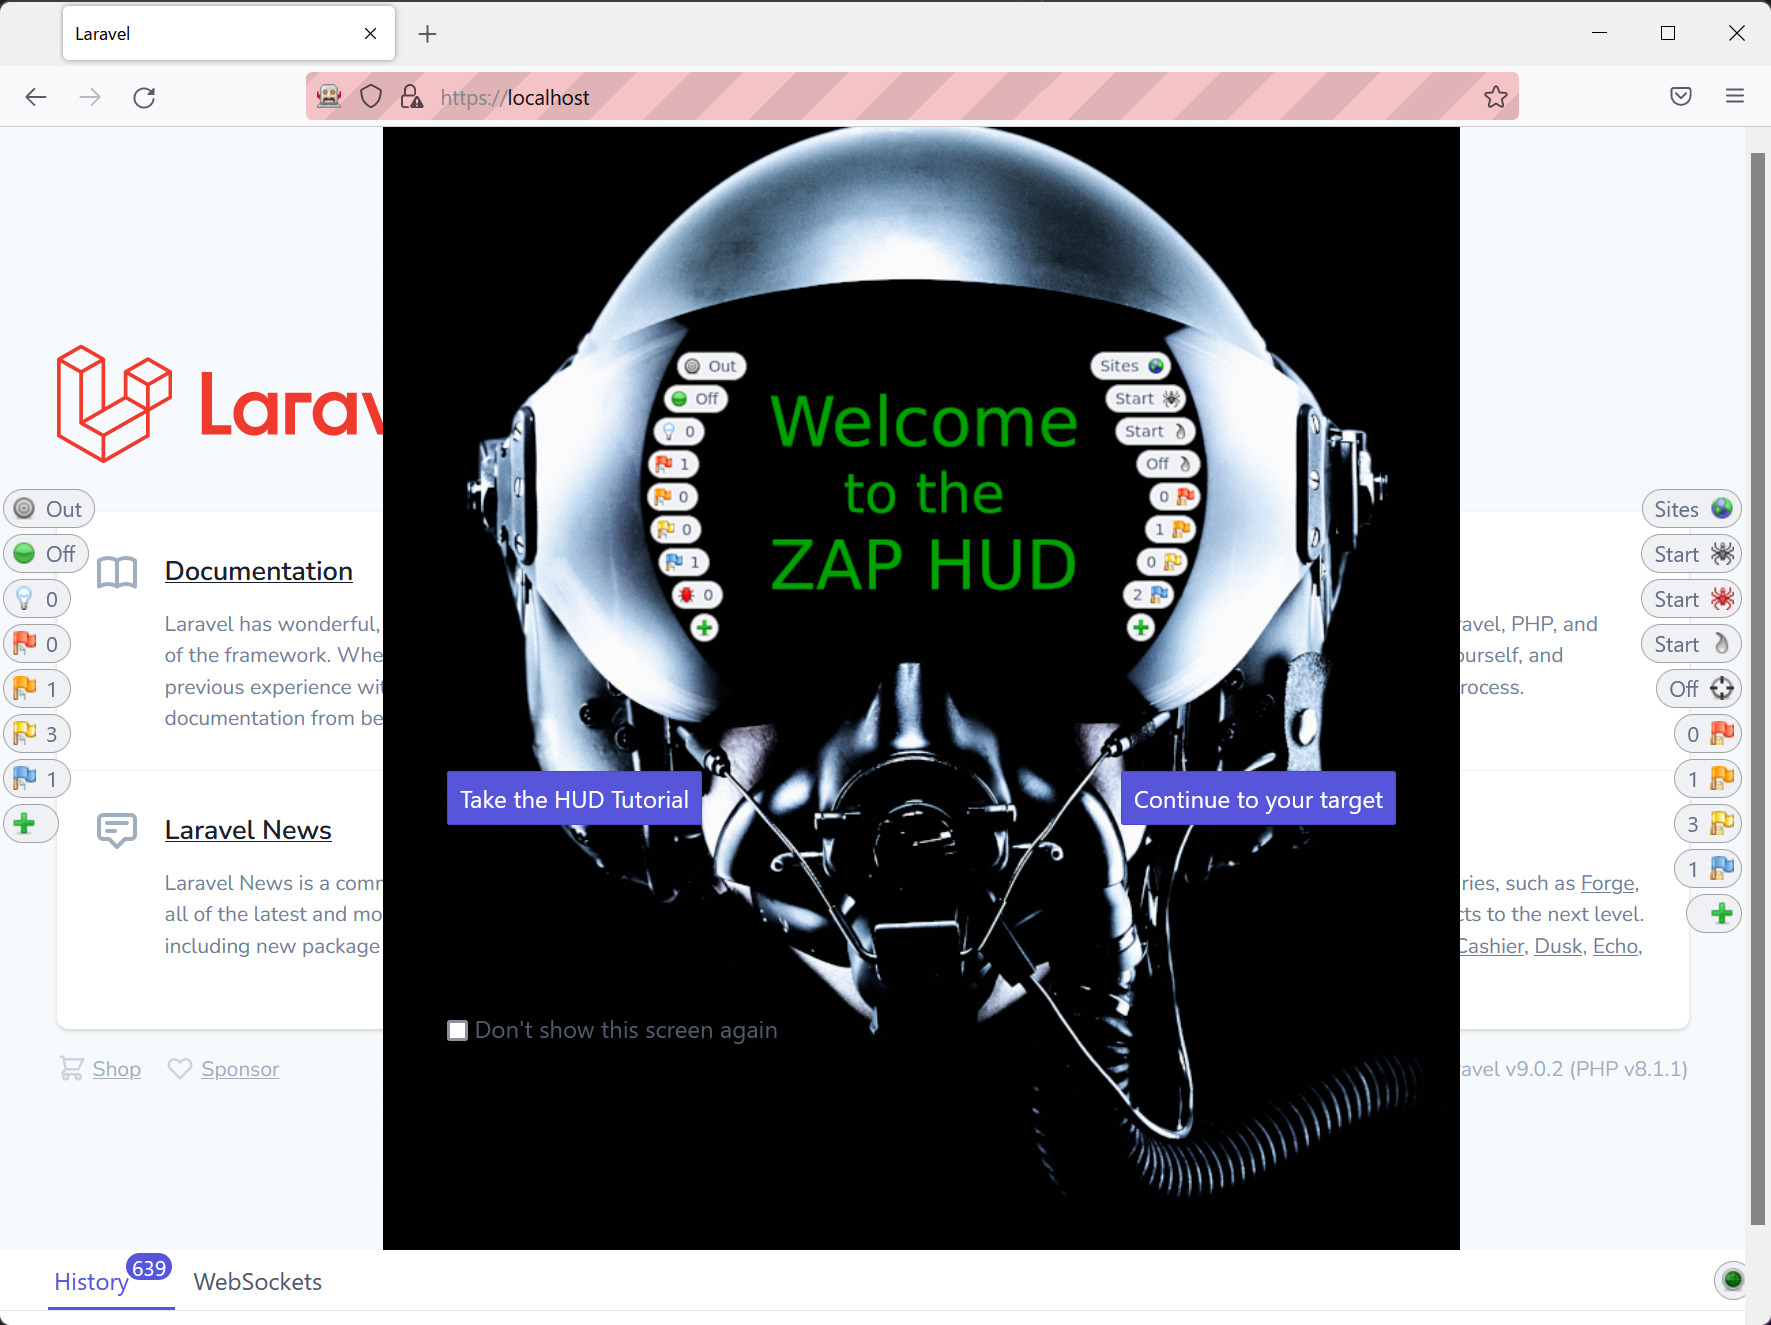The width and height of the screenshot is (1771, 1325).
Task: Open a new browser tab
Action: (427, 34)
